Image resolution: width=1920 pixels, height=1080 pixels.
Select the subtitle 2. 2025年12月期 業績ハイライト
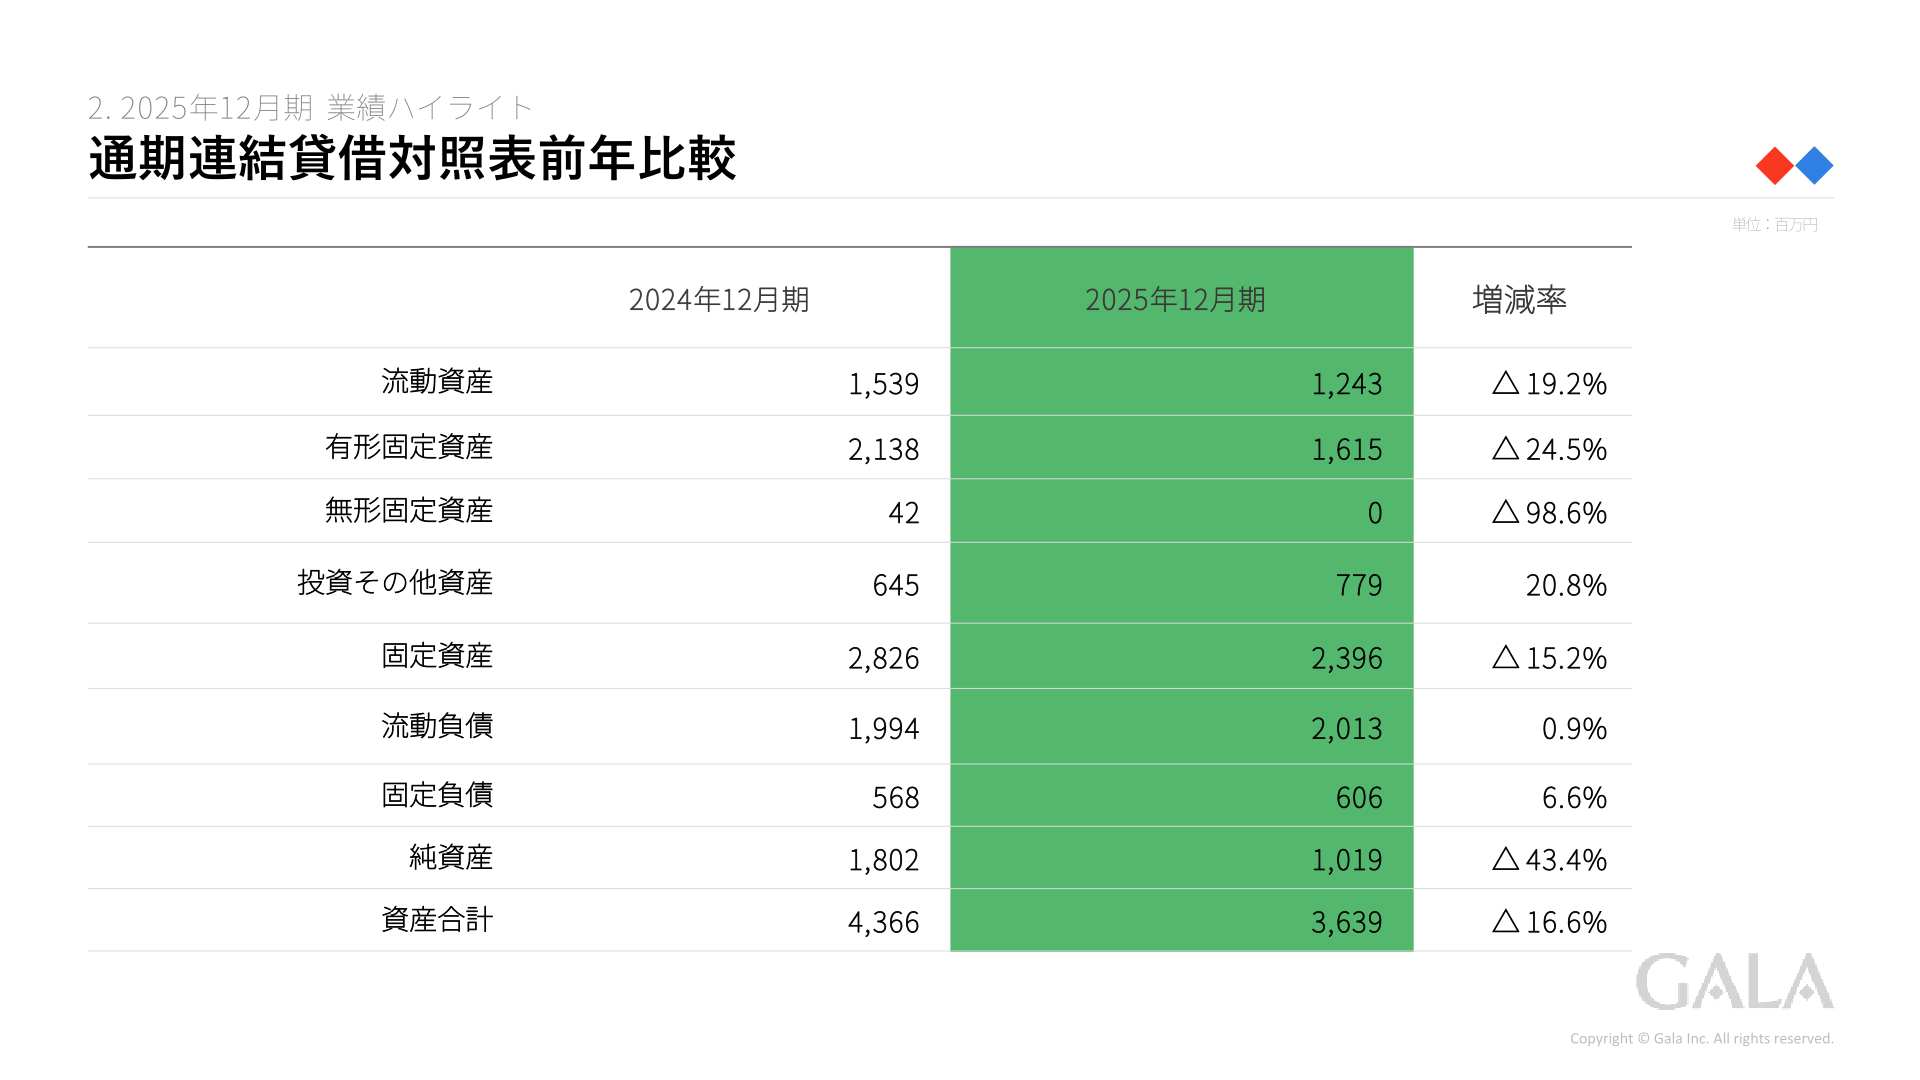click(x=311, y=107)
